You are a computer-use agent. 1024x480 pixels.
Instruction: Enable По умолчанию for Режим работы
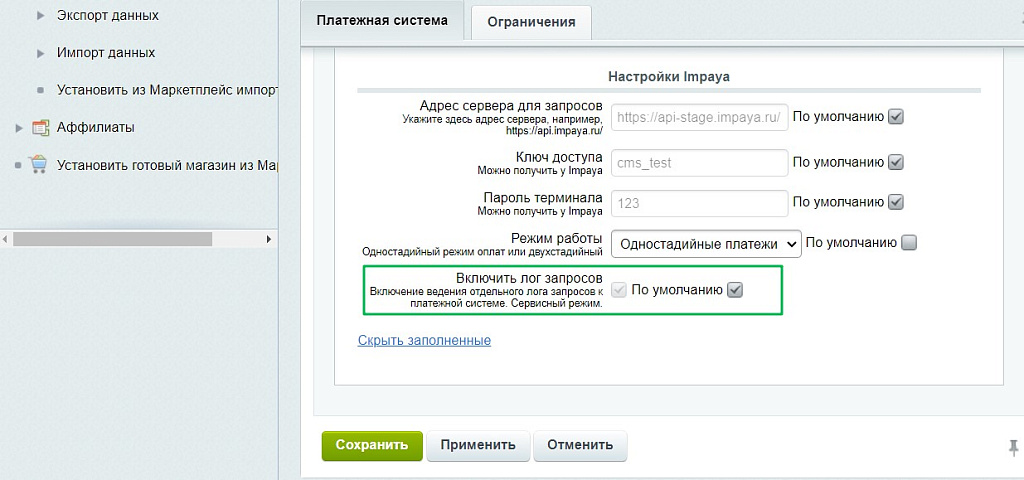908,242
